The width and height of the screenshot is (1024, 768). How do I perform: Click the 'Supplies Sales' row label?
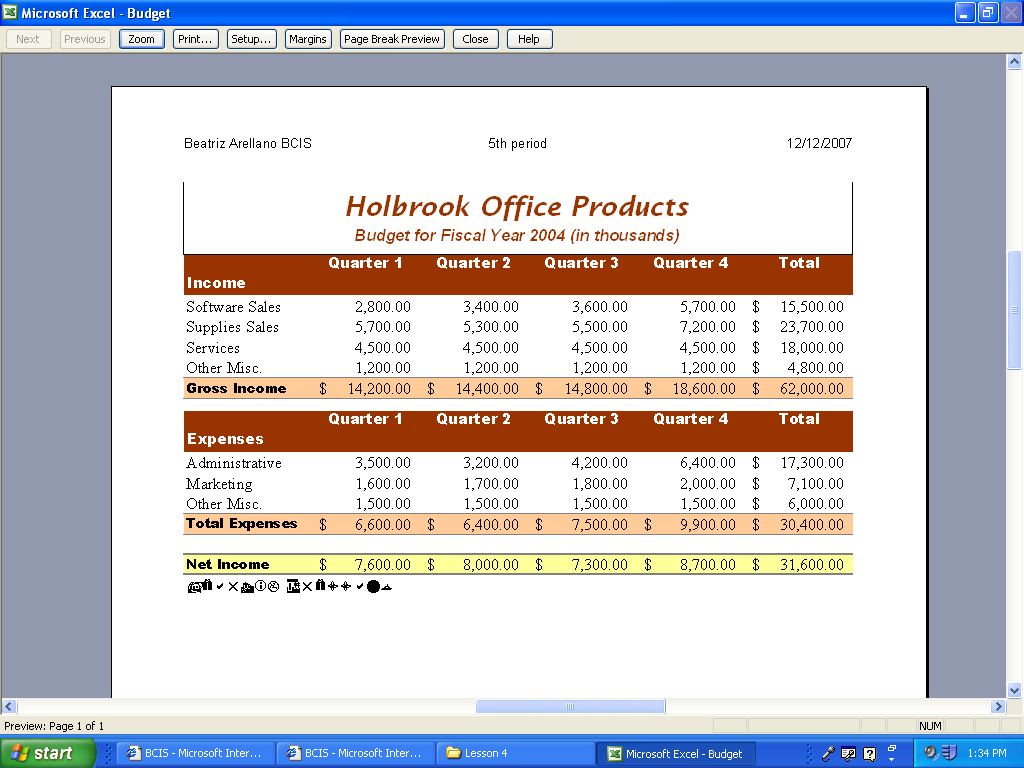232,327
